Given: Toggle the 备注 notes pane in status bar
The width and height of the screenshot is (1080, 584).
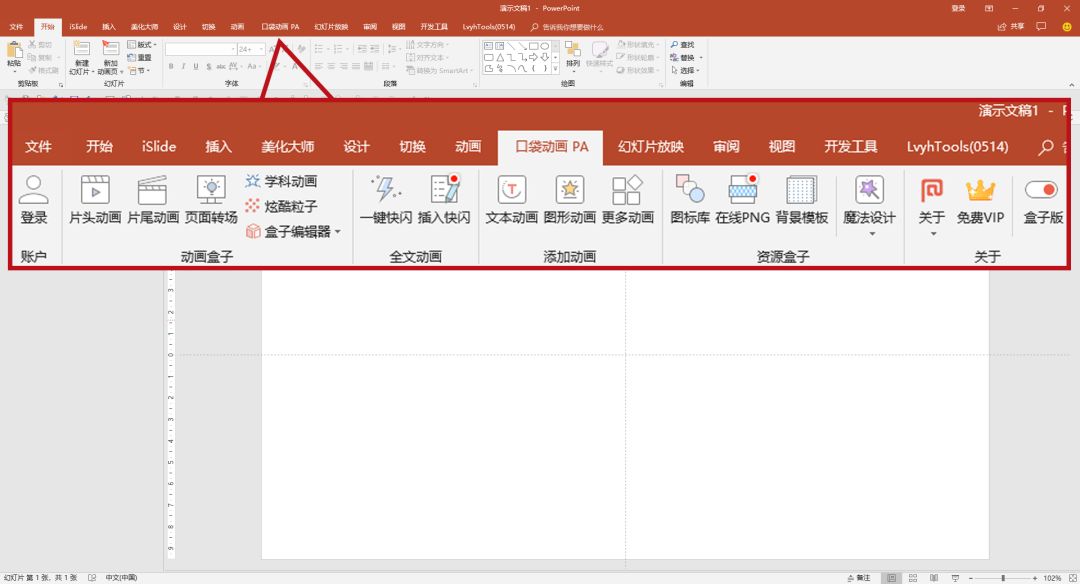Looking at the screenshot, I should pos(863,576).
